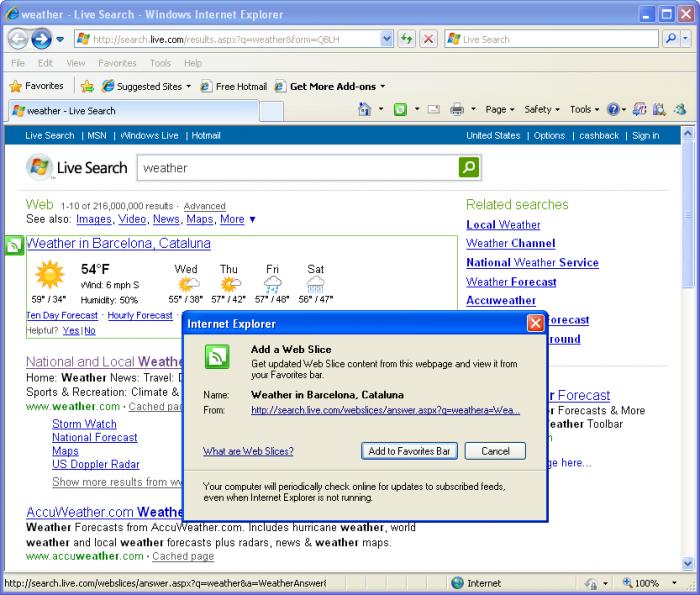
Task: Click the green search magnifier button
Action: 469,167
